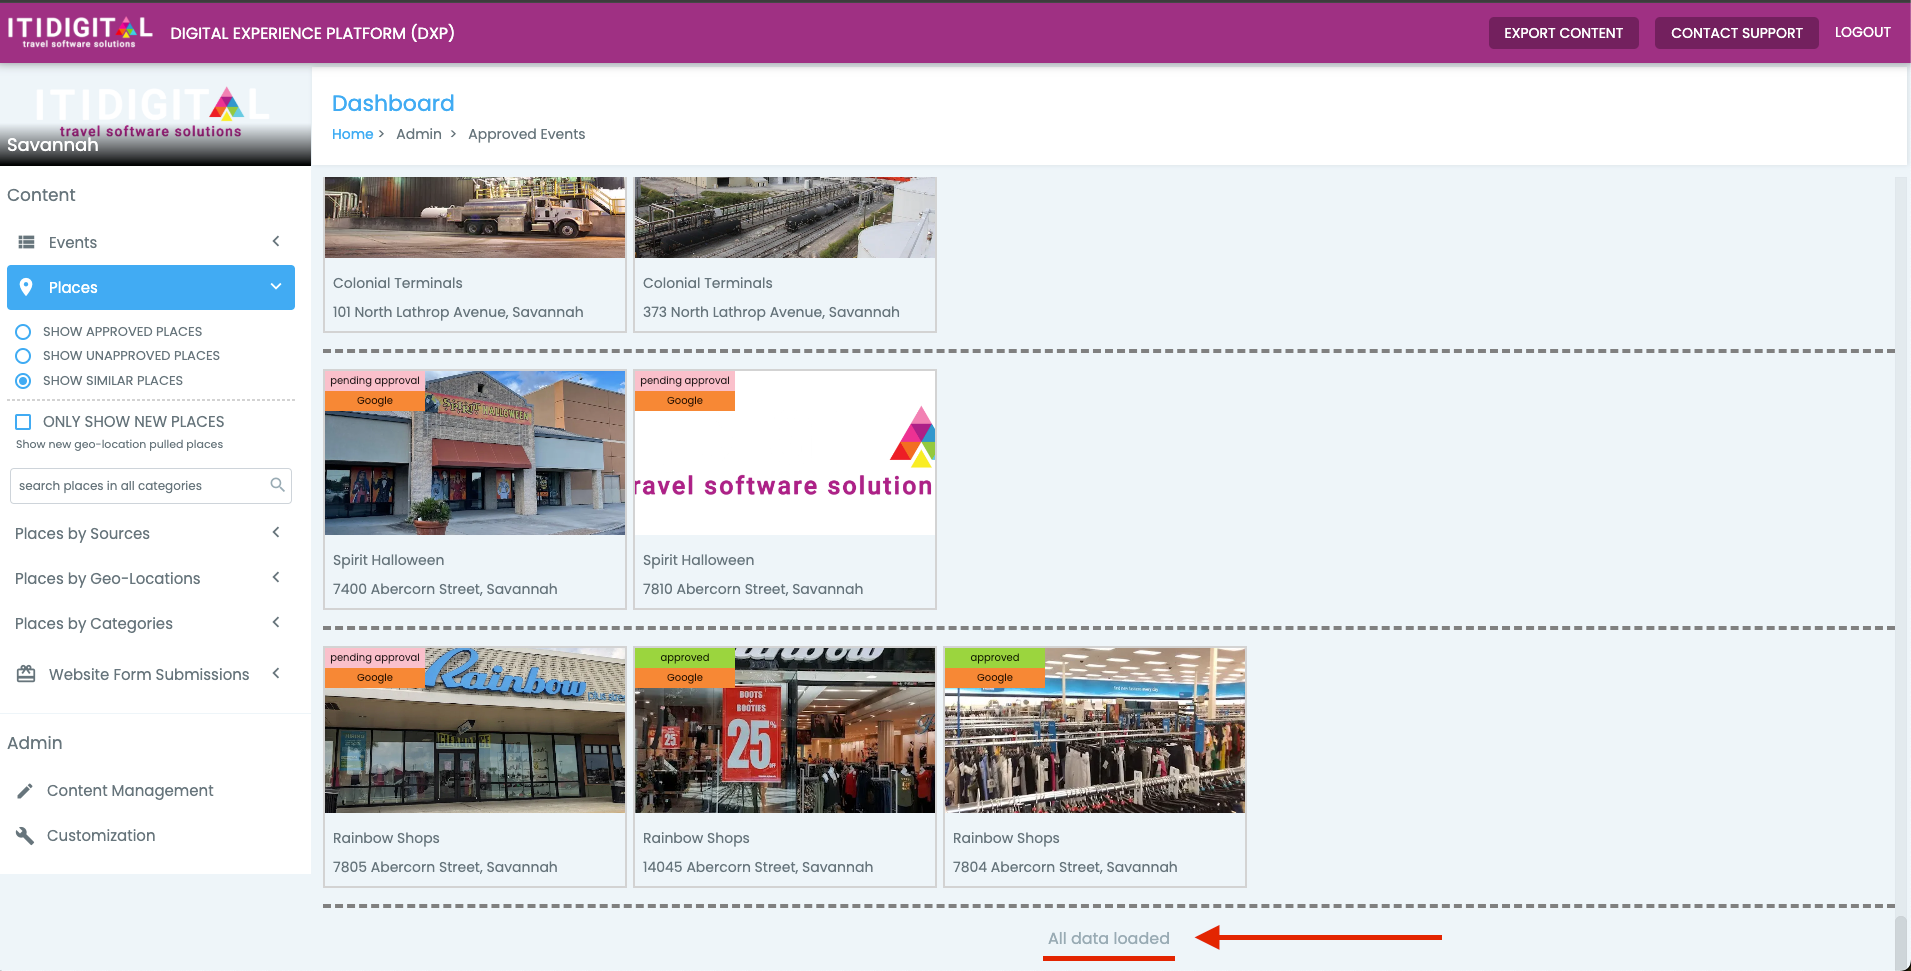Click the Contact Support button
Image resolution: width=1911 pixels, height=971 pixels.
pyautogui.click(x=1736, y=33)
